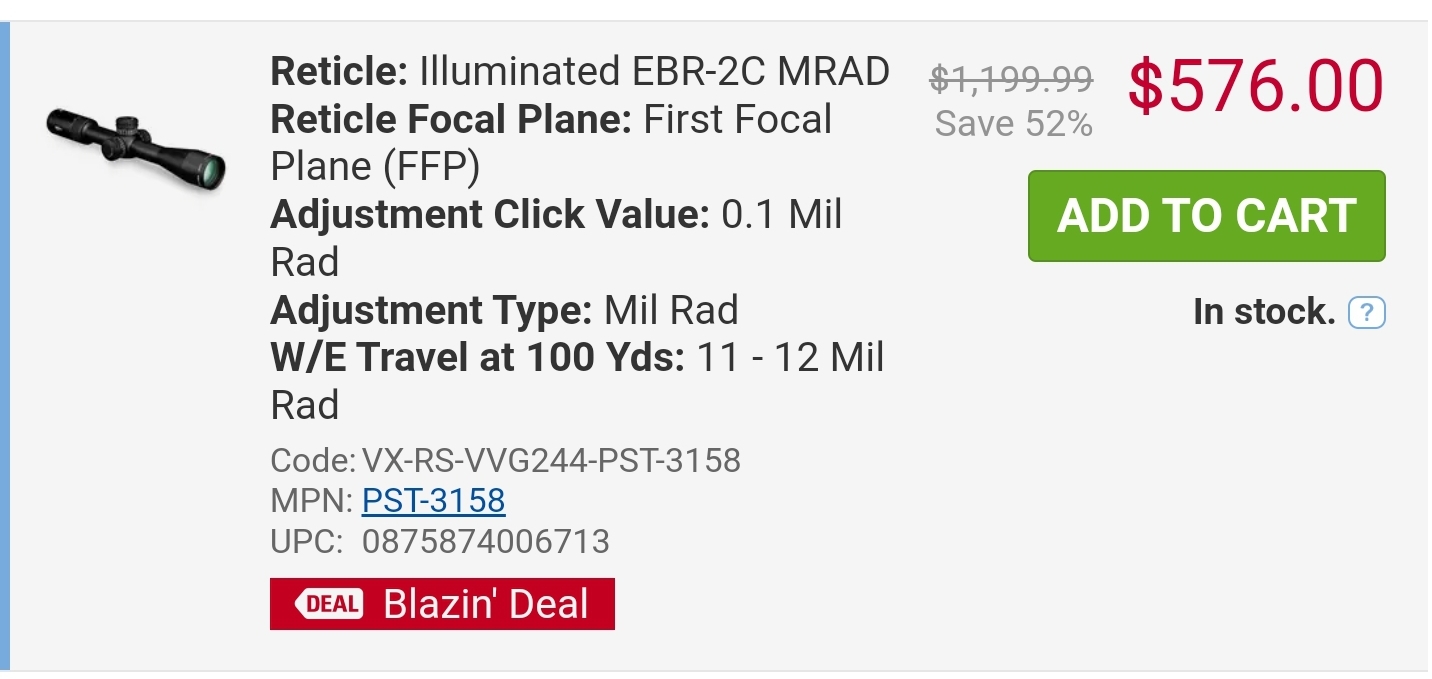Click the Blazin' Deal text in badge
1432x679 pixels.
(x=486, y=604)
